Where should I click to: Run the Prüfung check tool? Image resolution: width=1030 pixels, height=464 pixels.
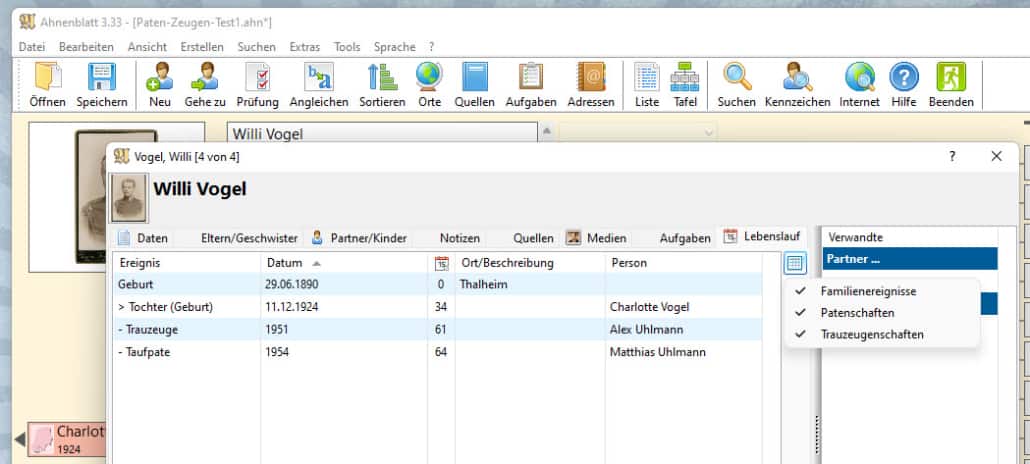click(x=258, y=77)
